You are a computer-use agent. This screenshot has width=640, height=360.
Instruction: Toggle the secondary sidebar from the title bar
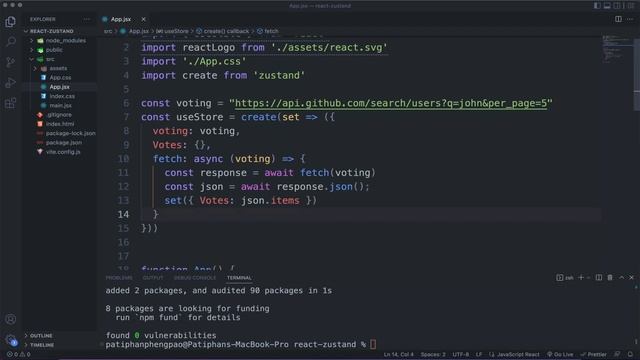(617, 6)
